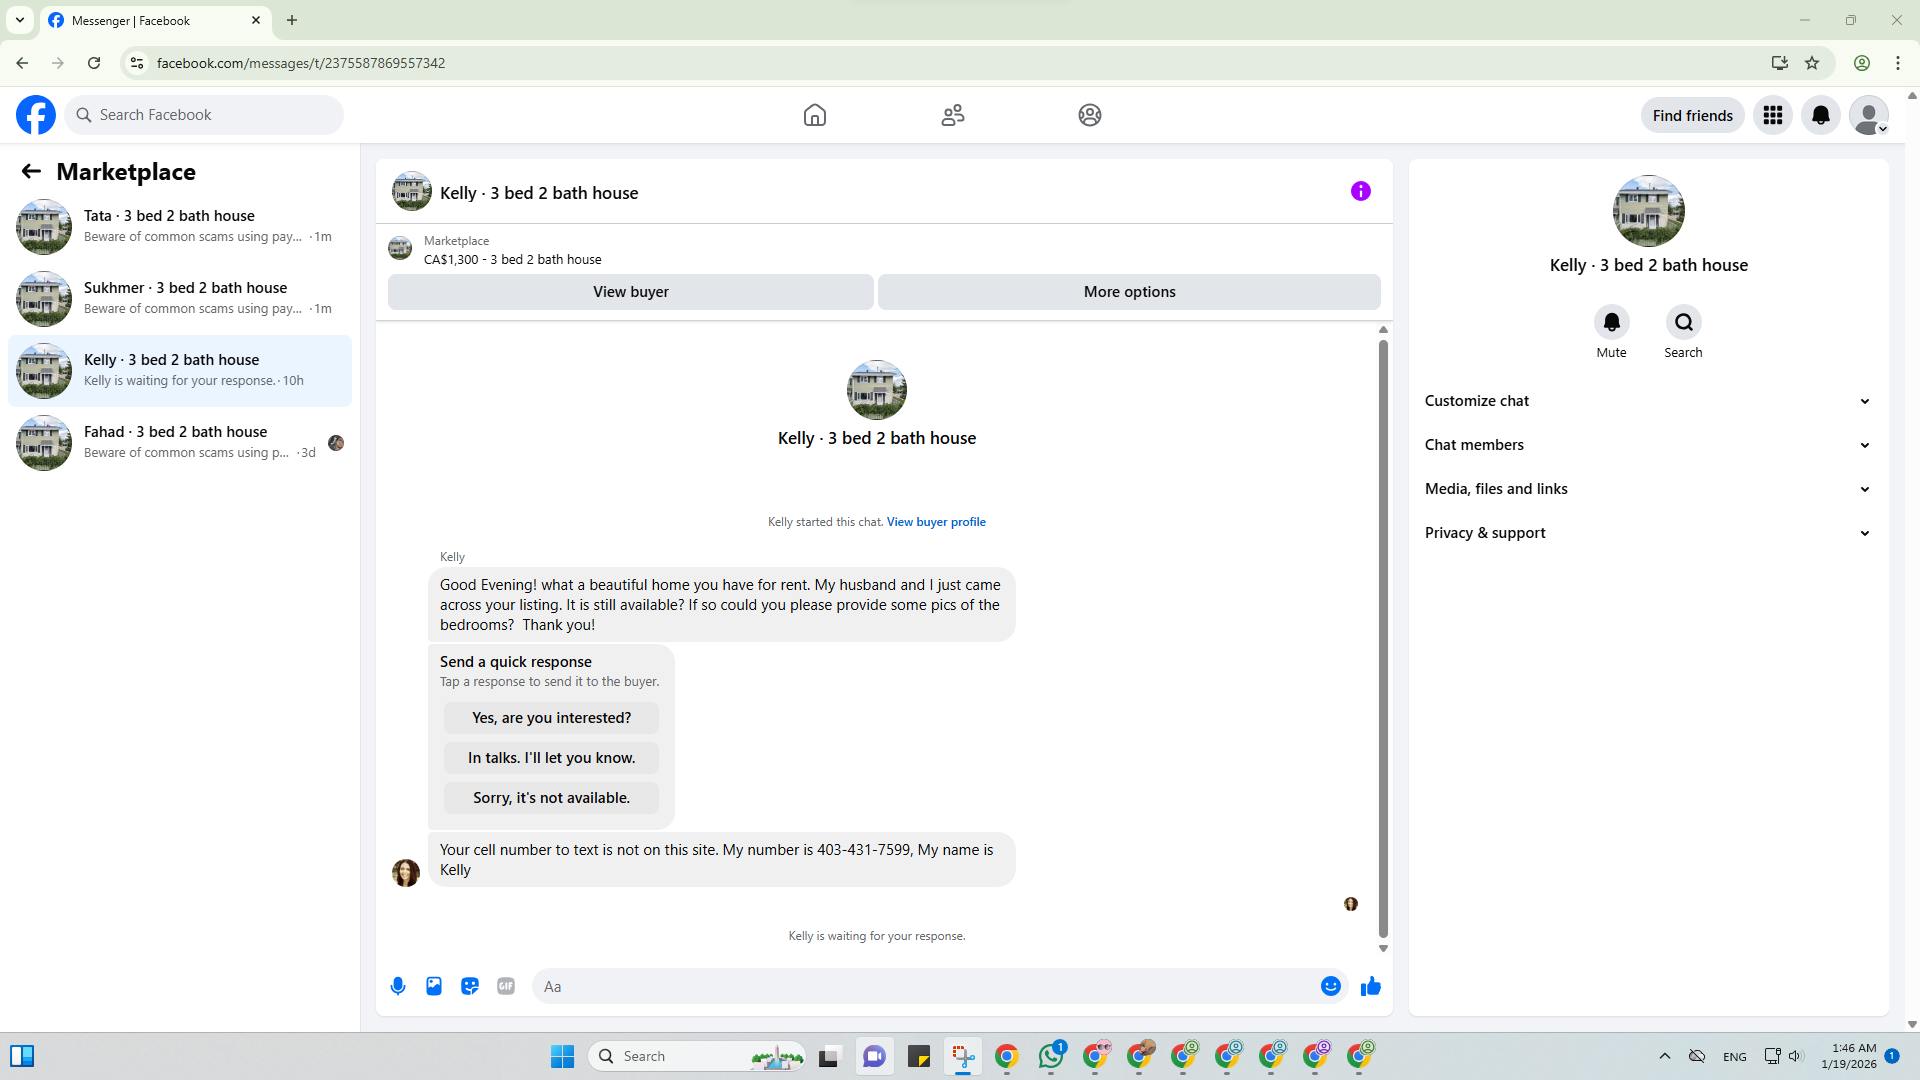
Task: Open the account profile avatar menu
Action: click(1869, 115)
